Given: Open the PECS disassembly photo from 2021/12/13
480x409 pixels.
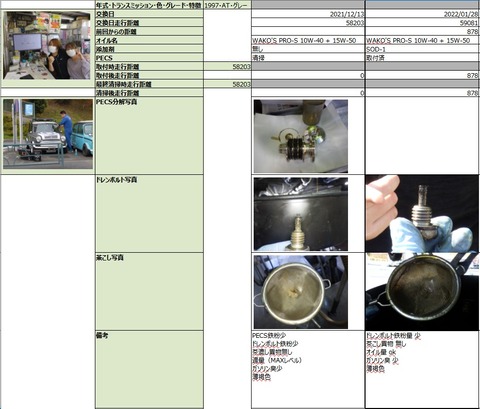Looking at the screenshot, I should (301, 136).
